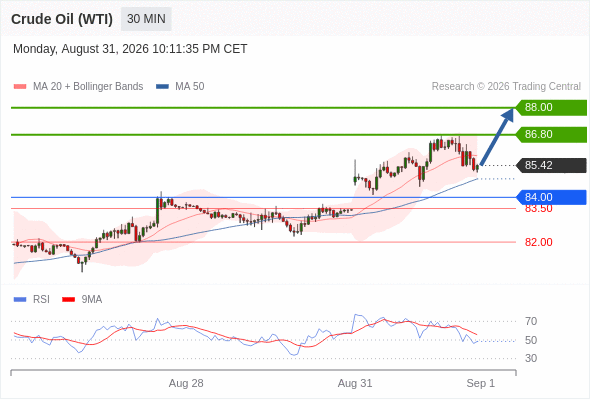Viewport: 590px width, 400px height.
Task: Select the Aug 28 date axis label
Action: 186,383
